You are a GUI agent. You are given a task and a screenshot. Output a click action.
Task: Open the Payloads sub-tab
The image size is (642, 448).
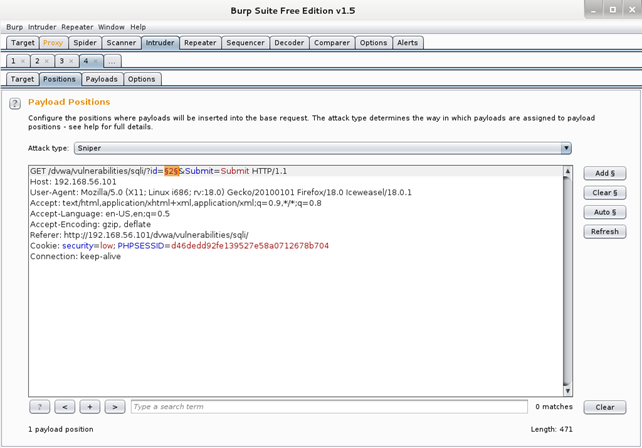(x=102, y=79)
